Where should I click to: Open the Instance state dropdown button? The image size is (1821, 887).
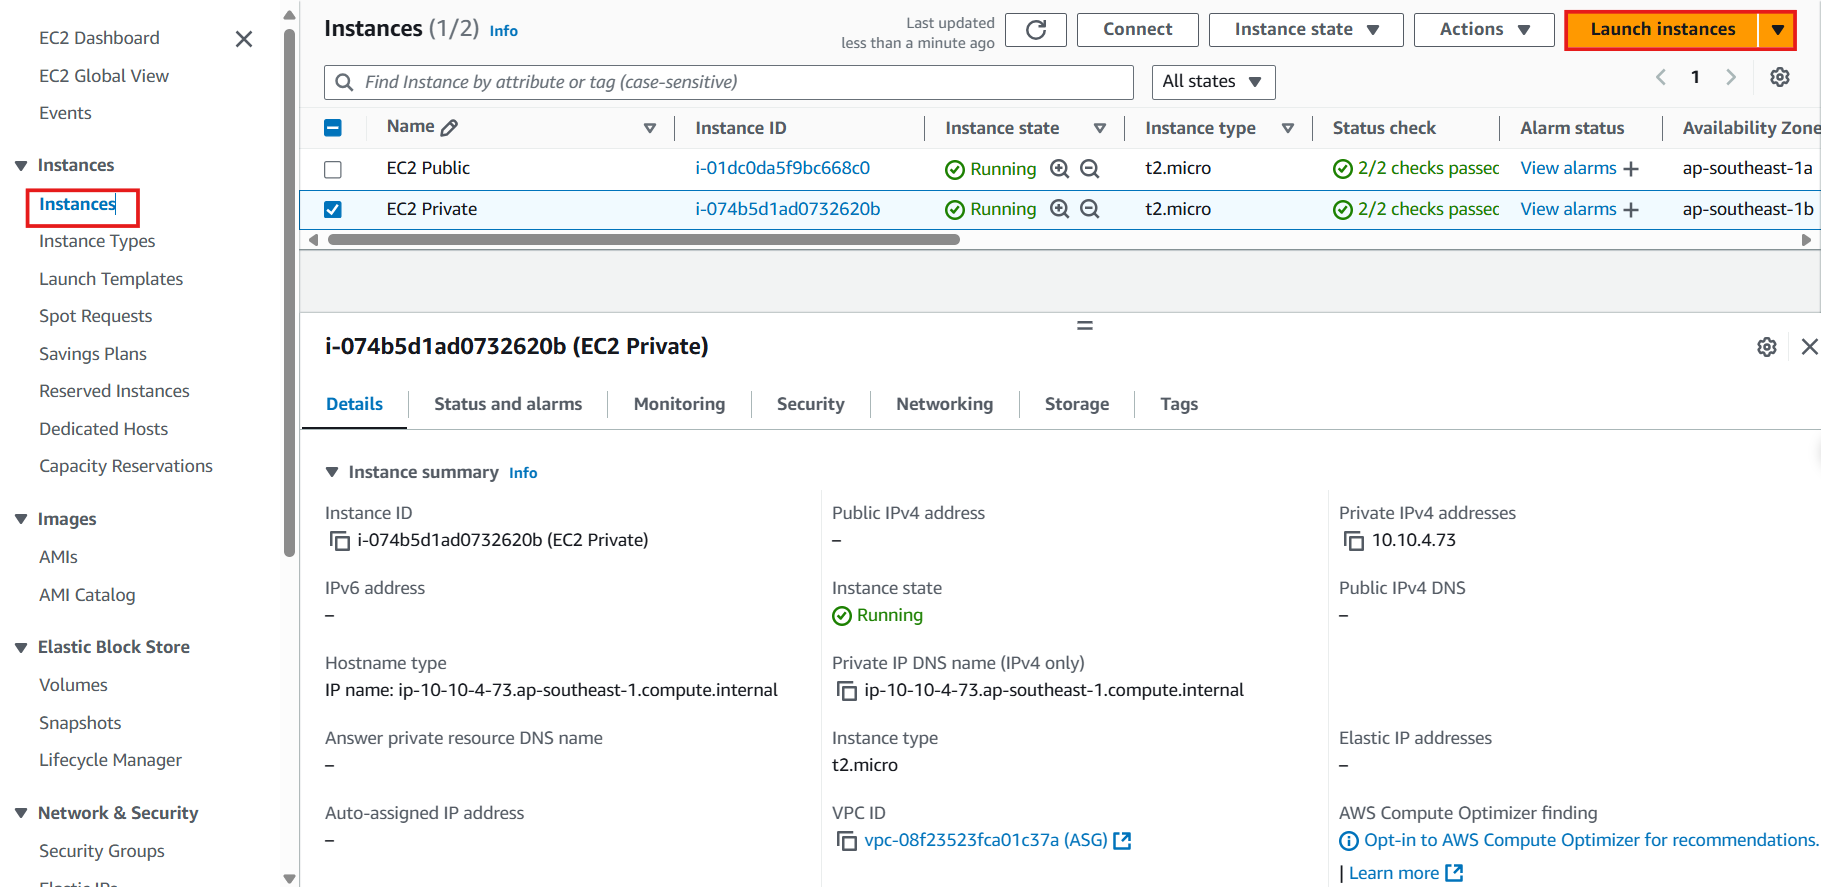(x=1306, y=30)
